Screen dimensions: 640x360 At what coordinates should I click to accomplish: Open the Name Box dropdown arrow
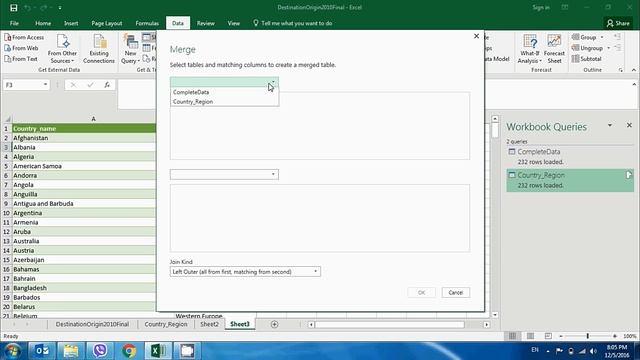(x=45, y=85)
